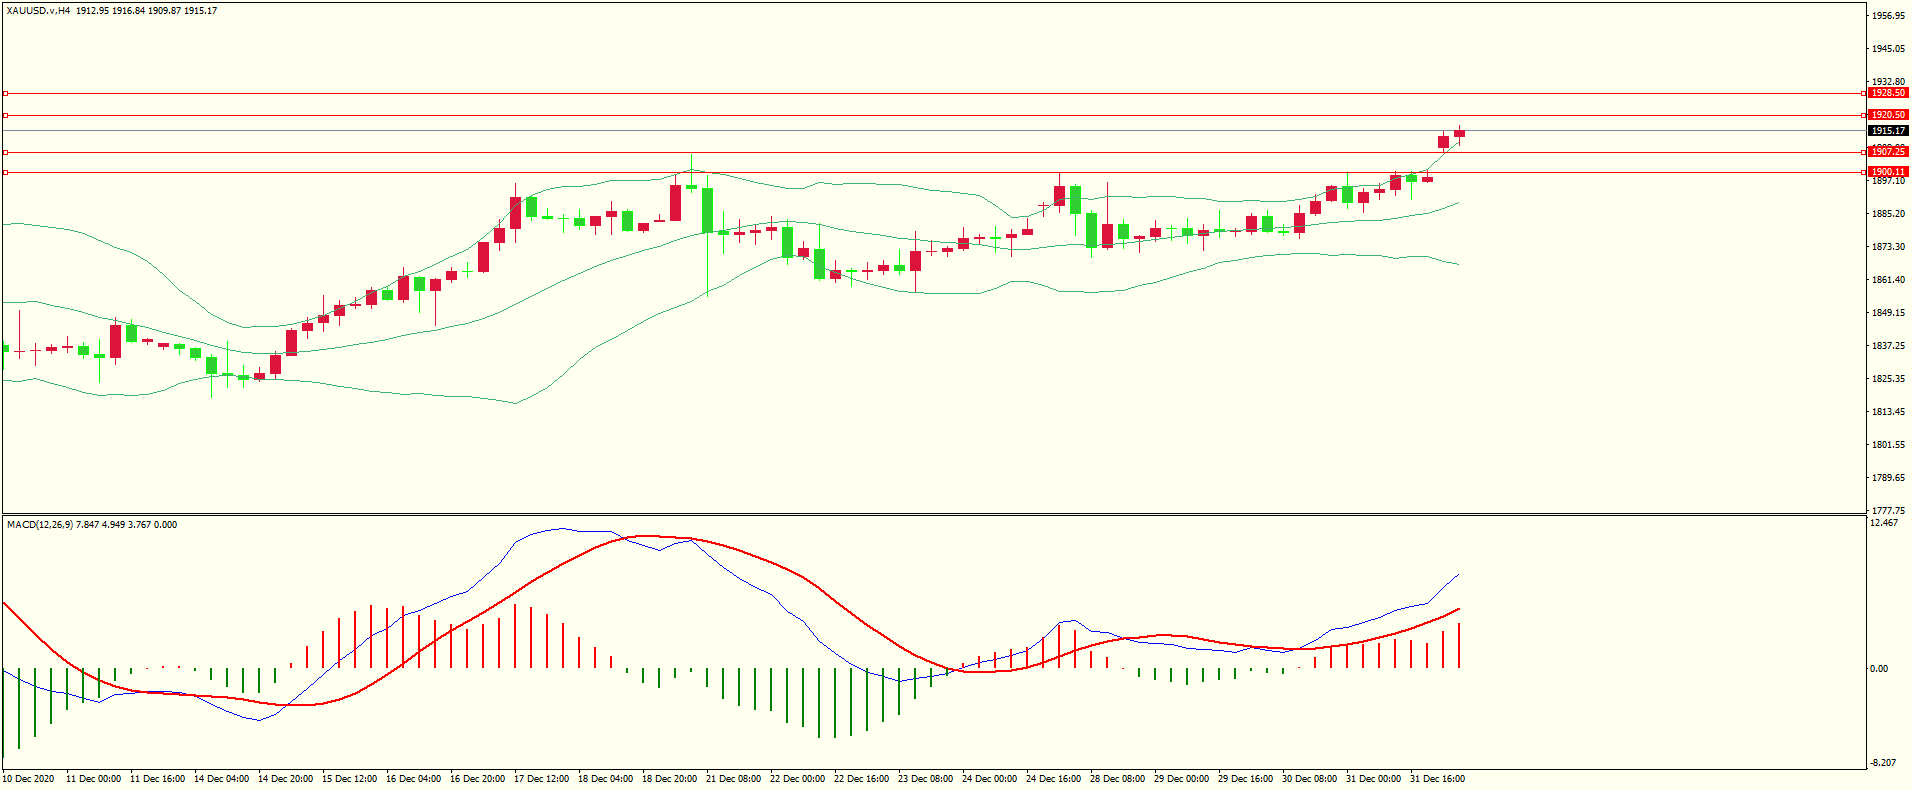Select the 1915.17 current price label
This screenshot has width=1912, height=790.
pos(1889,131)
